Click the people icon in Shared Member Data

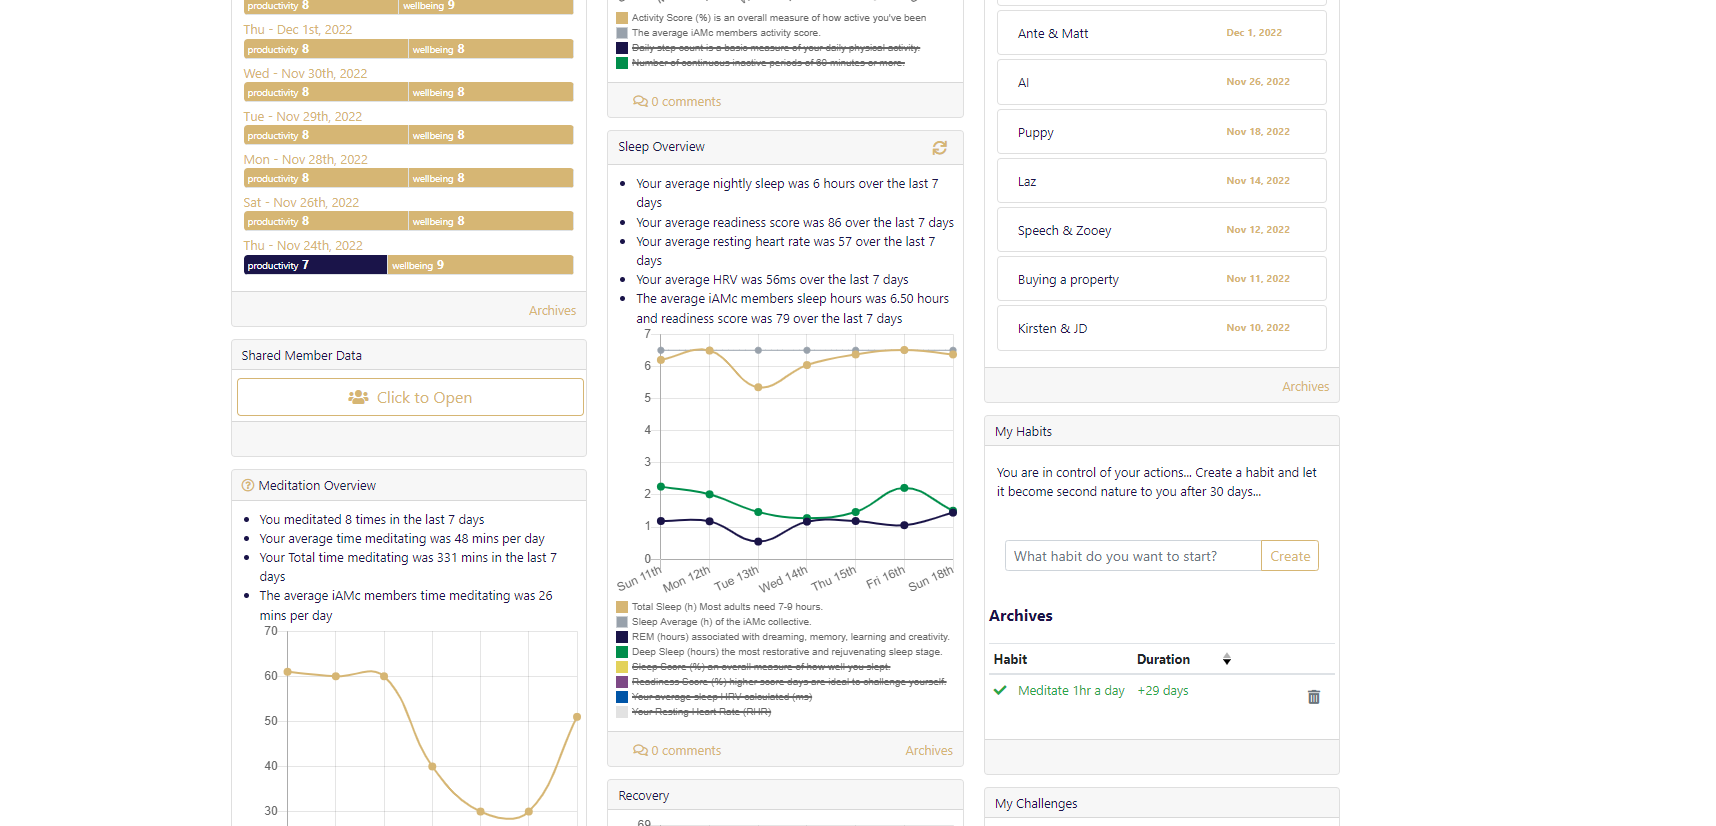click(x=358, y=398)
